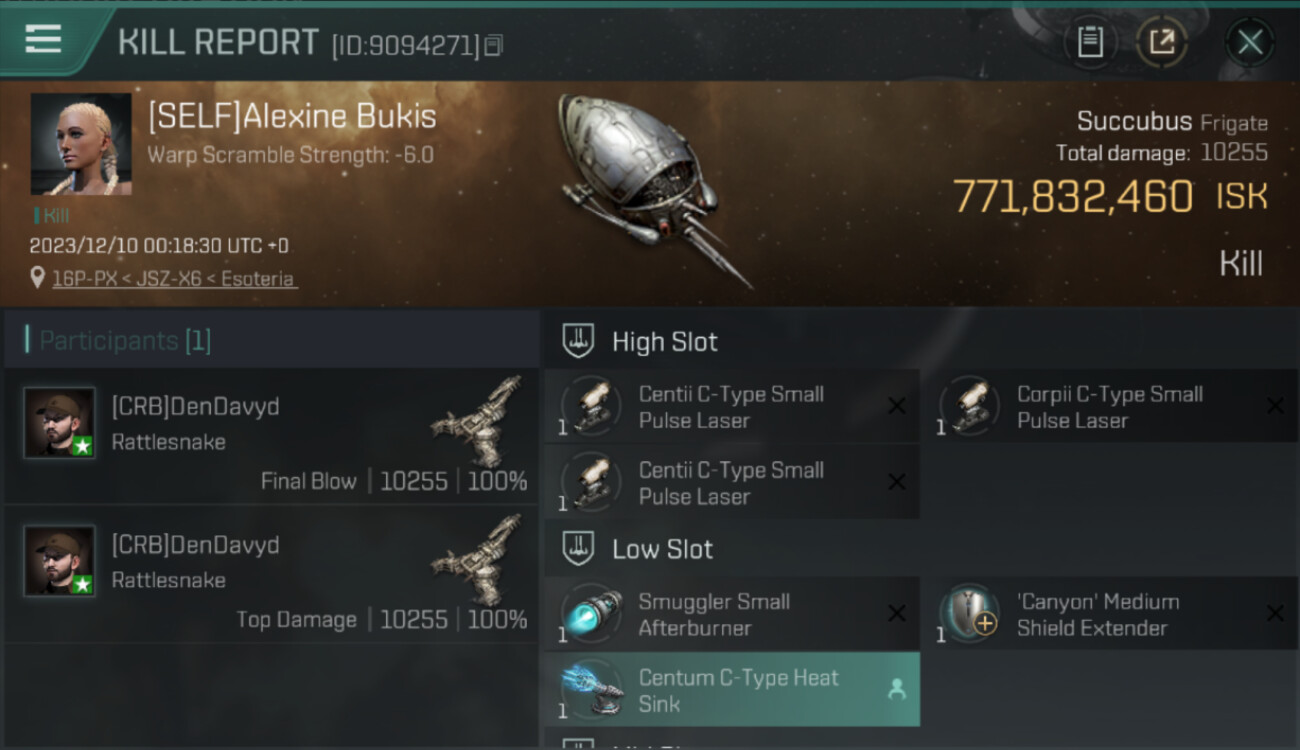Click DenDavyd Final Blow portrait
Image resolution: width=1300 pixels, height=750 pixels.
pos(60,423)
